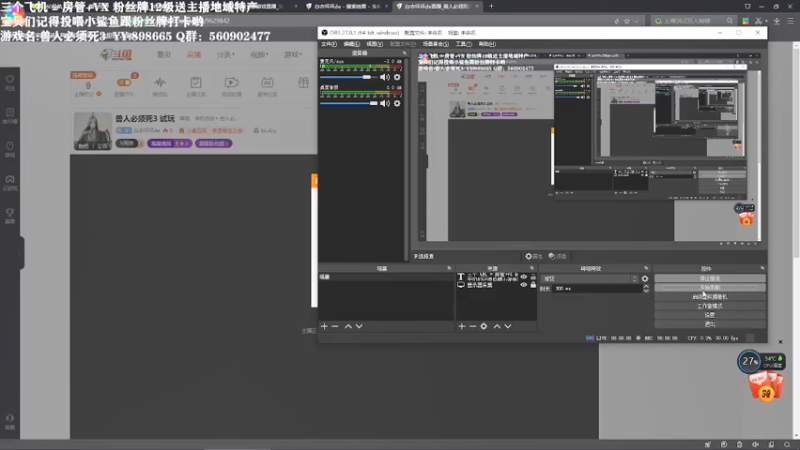Mute the Mic/Aux speaker icon in OBS mixer
The width and height of the screenshot is (800, 450).
[385, 78]
